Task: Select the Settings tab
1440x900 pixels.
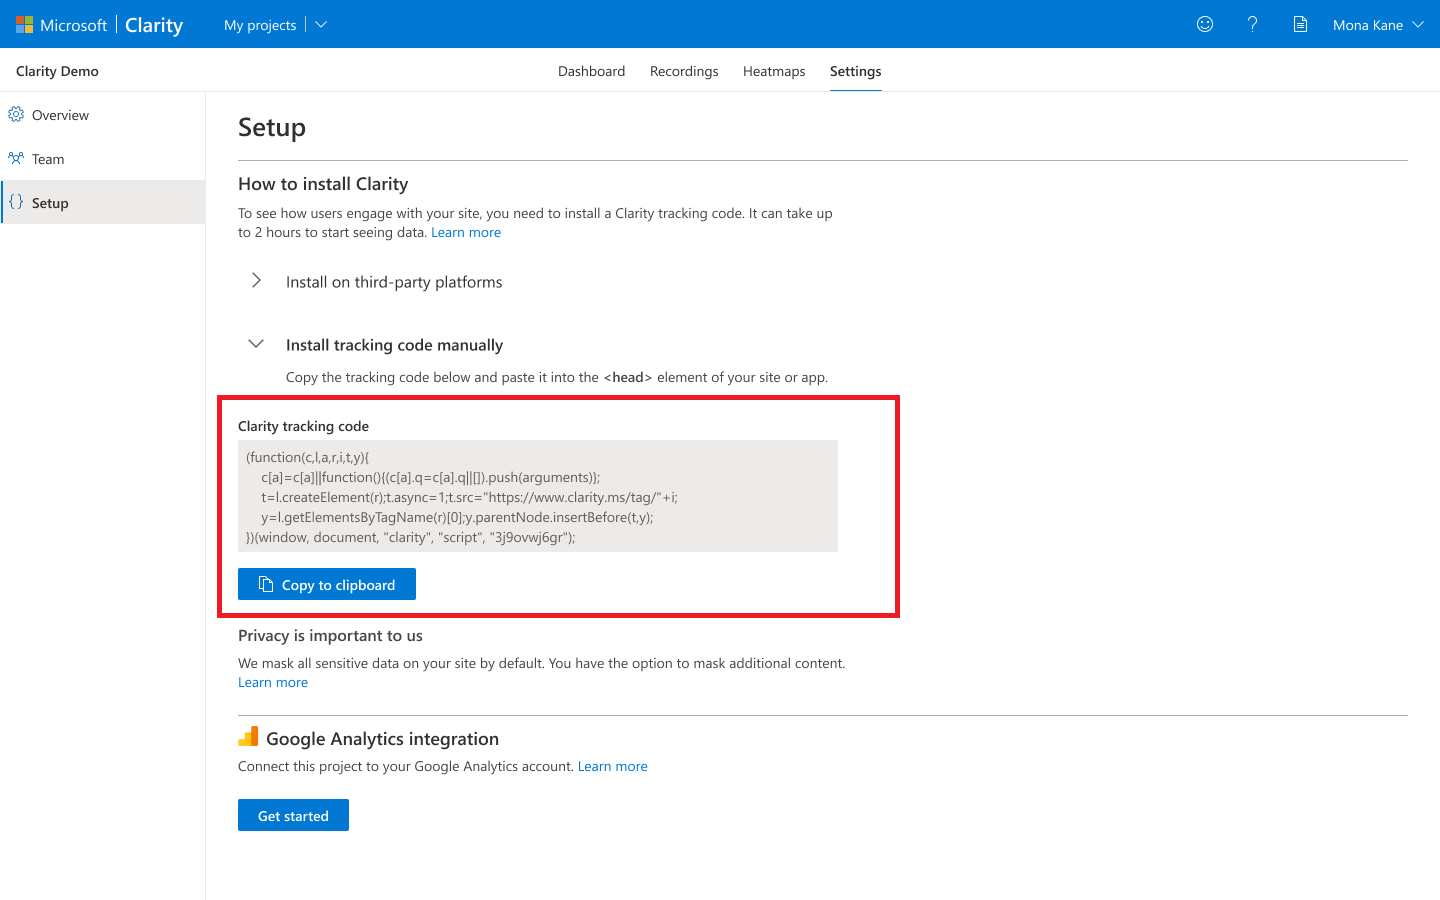Action: click(856, 71)
